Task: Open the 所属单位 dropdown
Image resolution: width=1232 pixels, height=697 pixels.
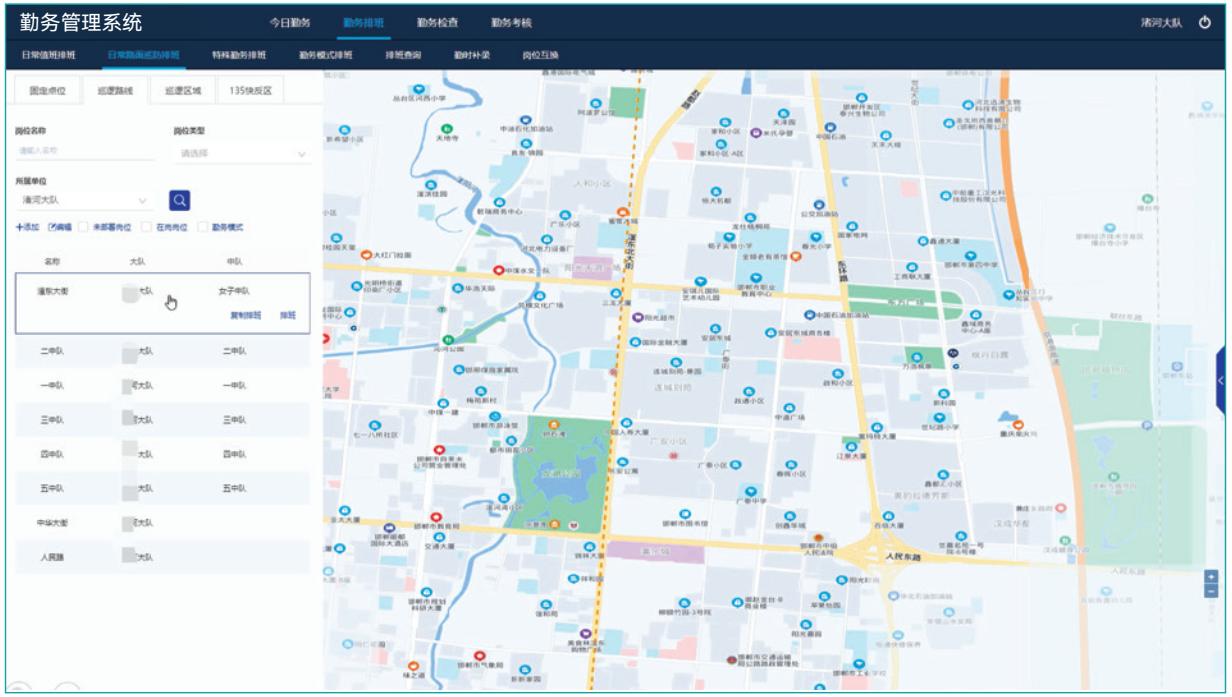Action: coord(83,200)
